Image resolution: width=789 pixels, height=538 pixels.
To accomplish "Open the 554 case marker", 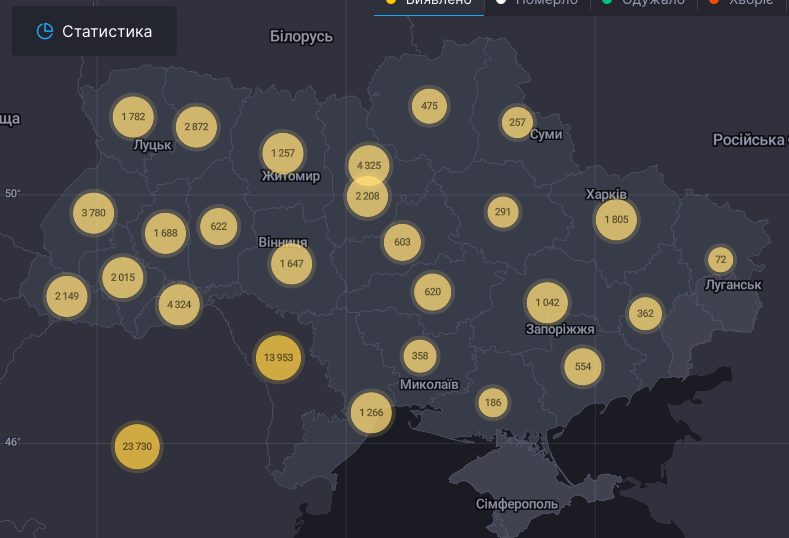I will 583,367.
